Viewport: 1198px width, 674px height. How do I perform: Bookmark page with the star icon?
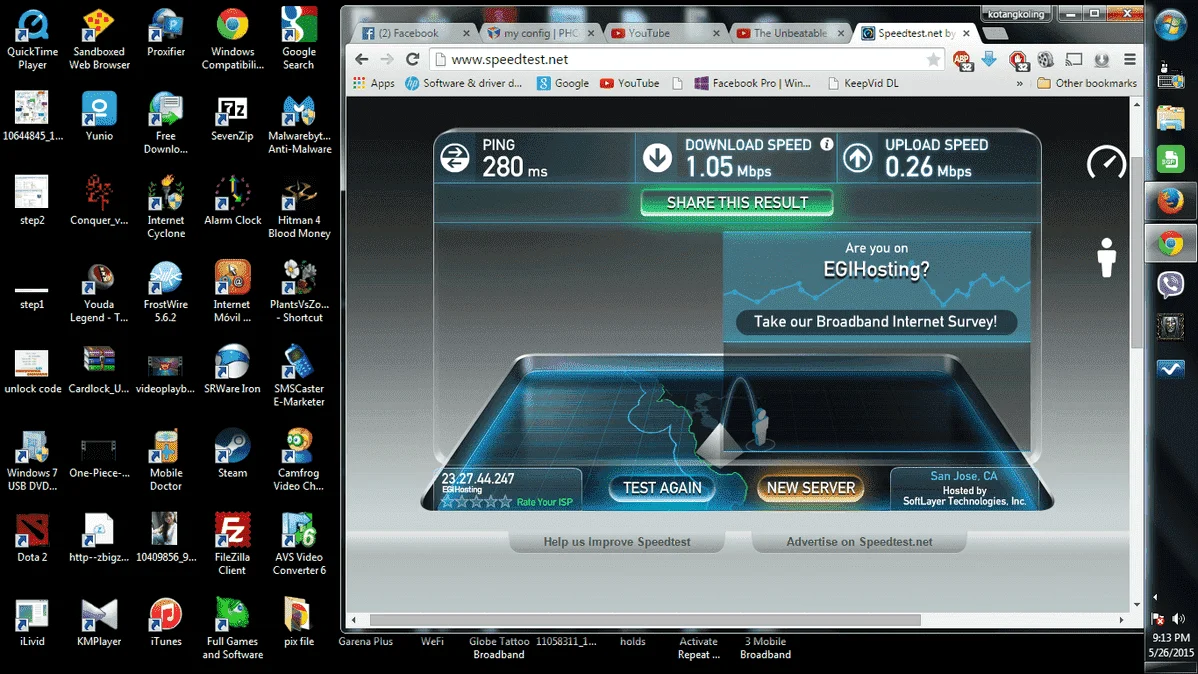pyautogui.click(x=933, y=59)
